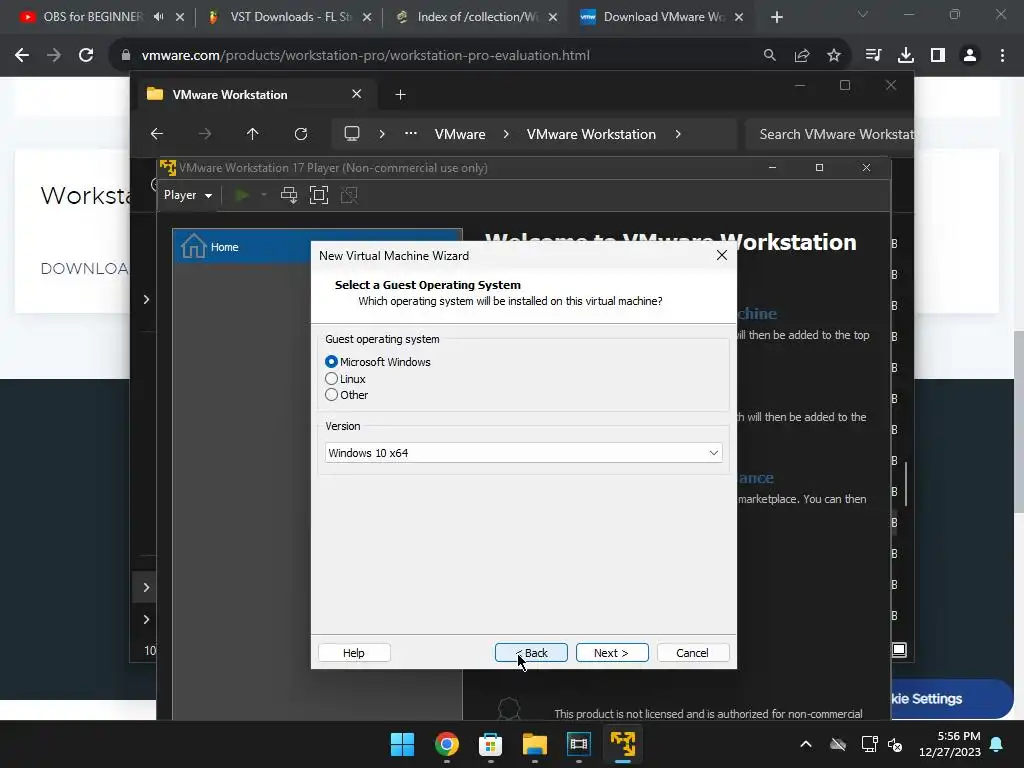Screen dimensions: 1024x768
Task: Open the Chrome profile icon
Action: (x=970, y=56)
